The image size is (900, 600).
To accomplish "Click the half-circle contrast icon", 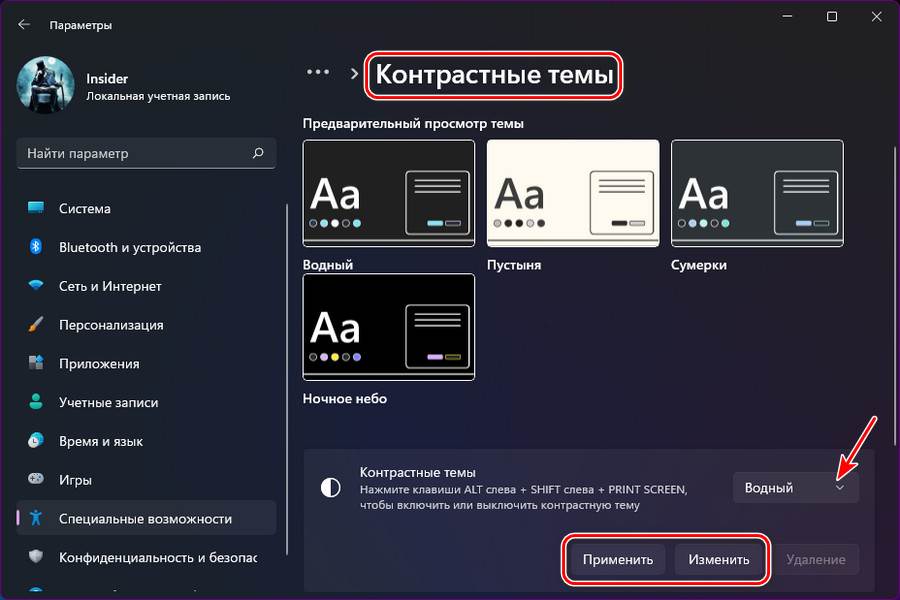I will pyautogui.click(x=331, y=488).
